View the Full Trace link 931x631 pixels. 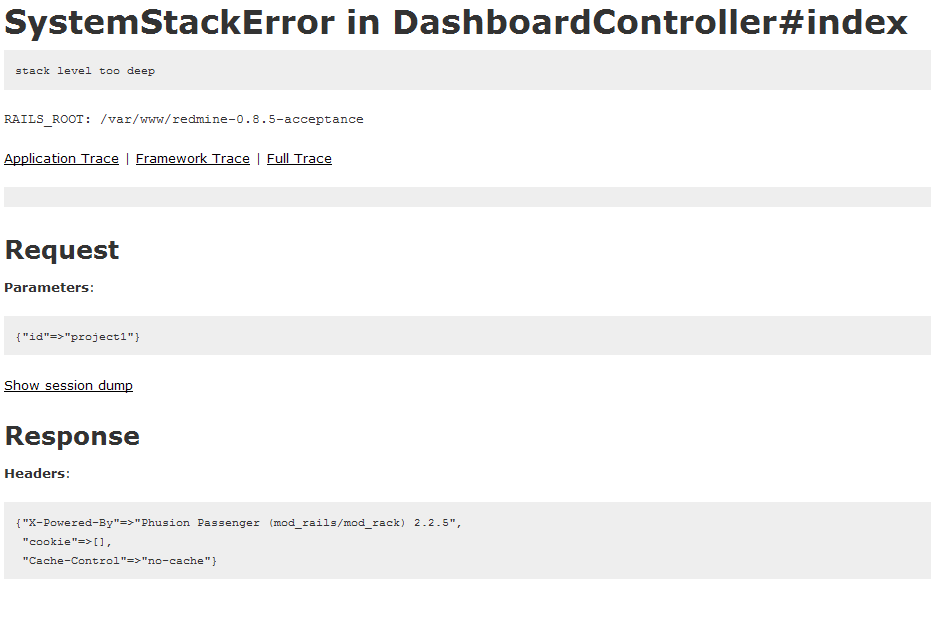[299, 158]
